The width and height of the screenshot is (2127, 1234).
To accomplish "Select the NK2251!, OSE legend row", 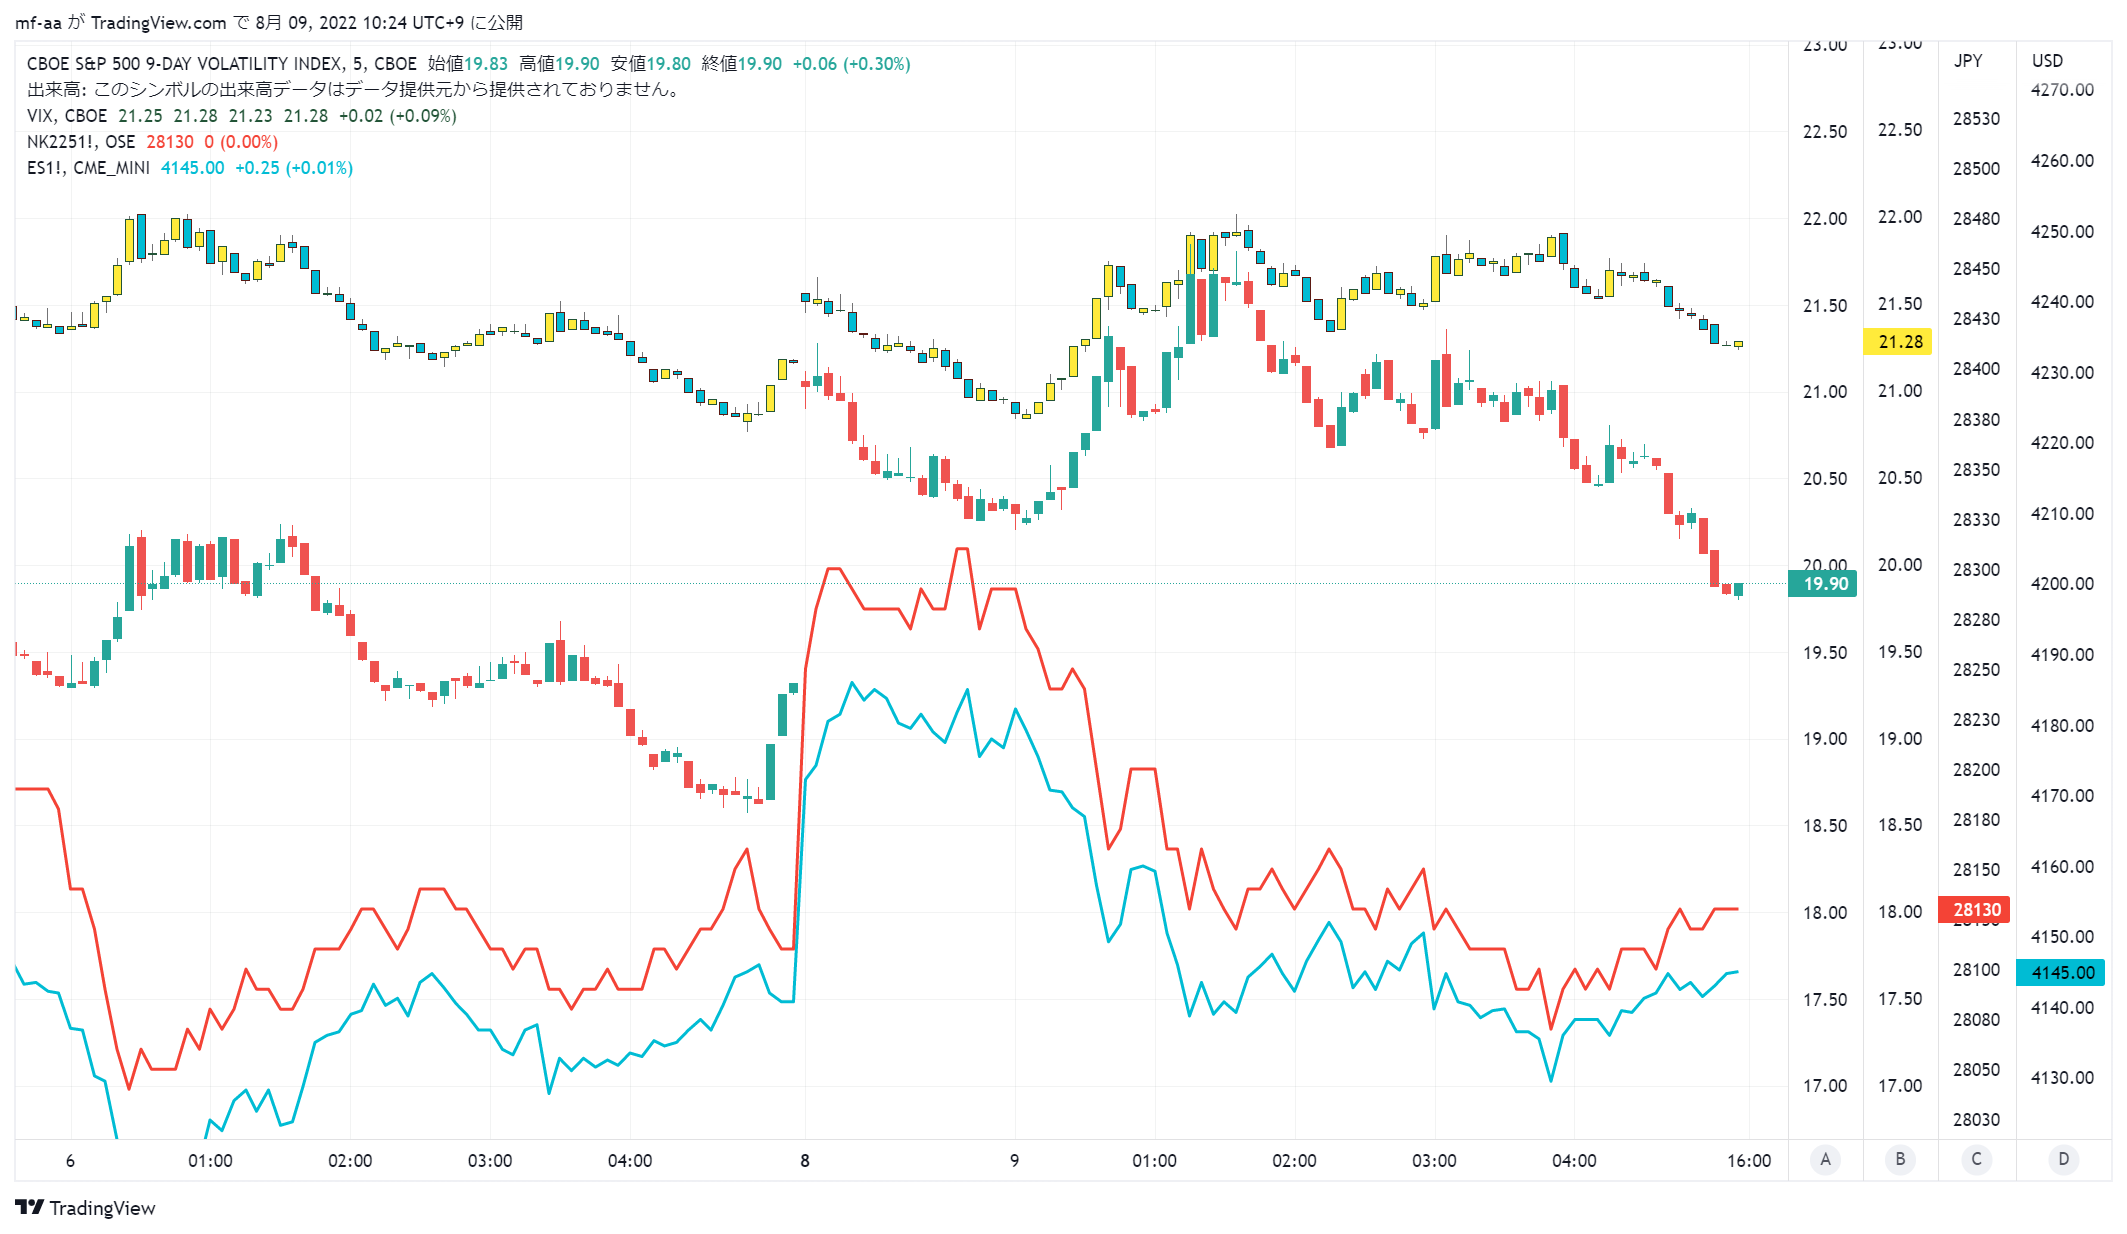I will (x=152, y=142).
